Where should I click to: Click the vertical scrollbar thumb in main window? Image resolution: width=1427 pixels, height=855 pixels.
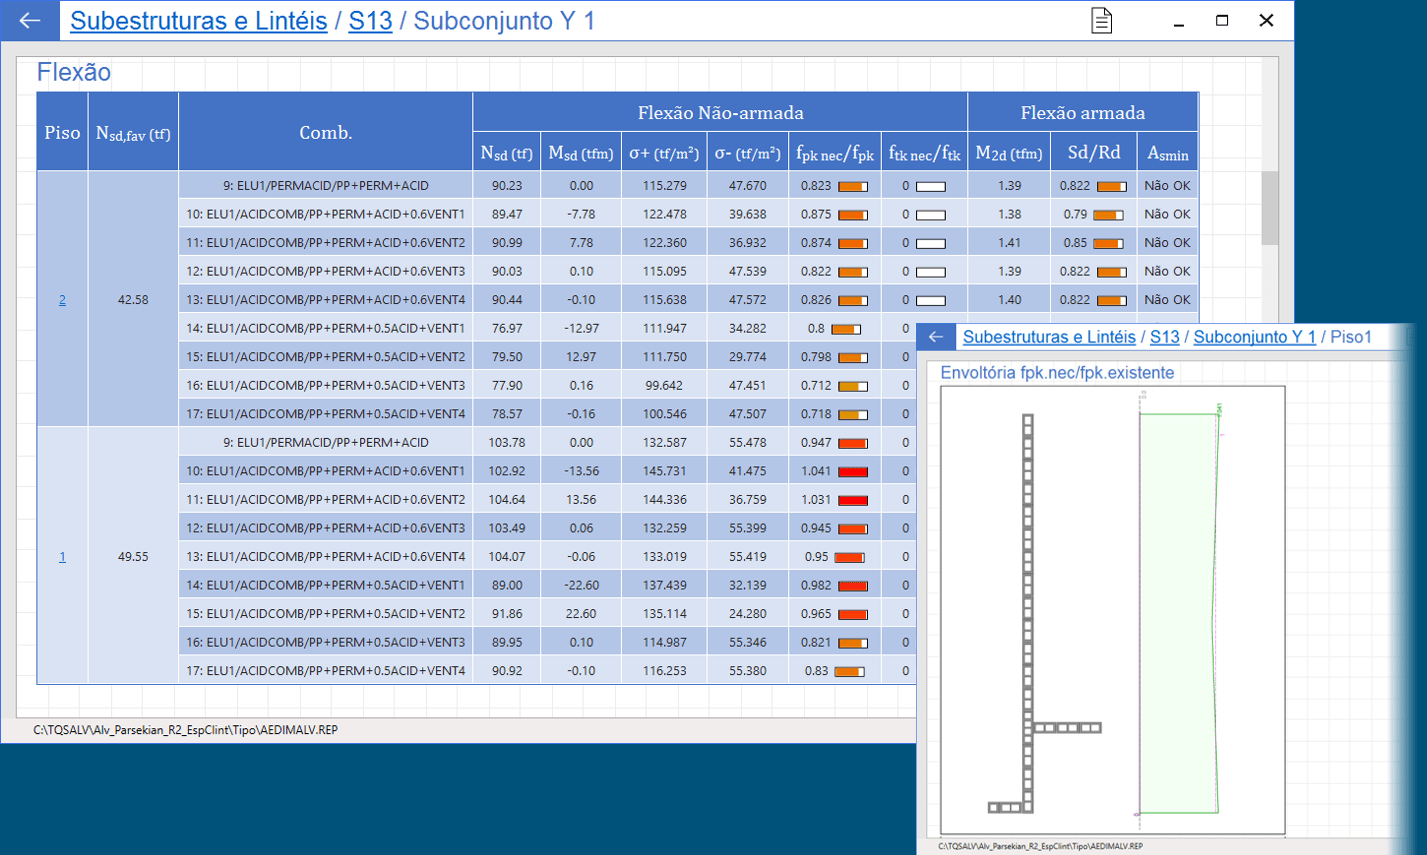[x=1270, y=207]
